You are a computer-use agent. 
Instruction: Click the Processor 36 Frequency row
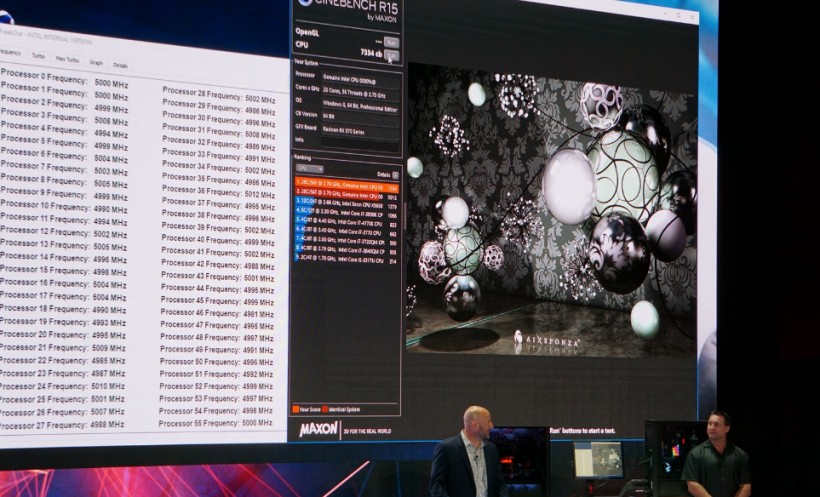(218, 192)
